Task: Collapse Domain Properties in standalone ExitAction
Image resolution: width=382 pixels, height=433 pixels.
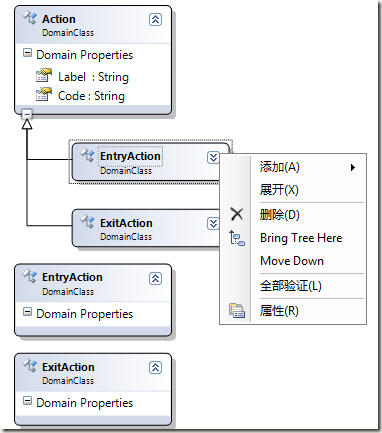Action: coord(27,401)
